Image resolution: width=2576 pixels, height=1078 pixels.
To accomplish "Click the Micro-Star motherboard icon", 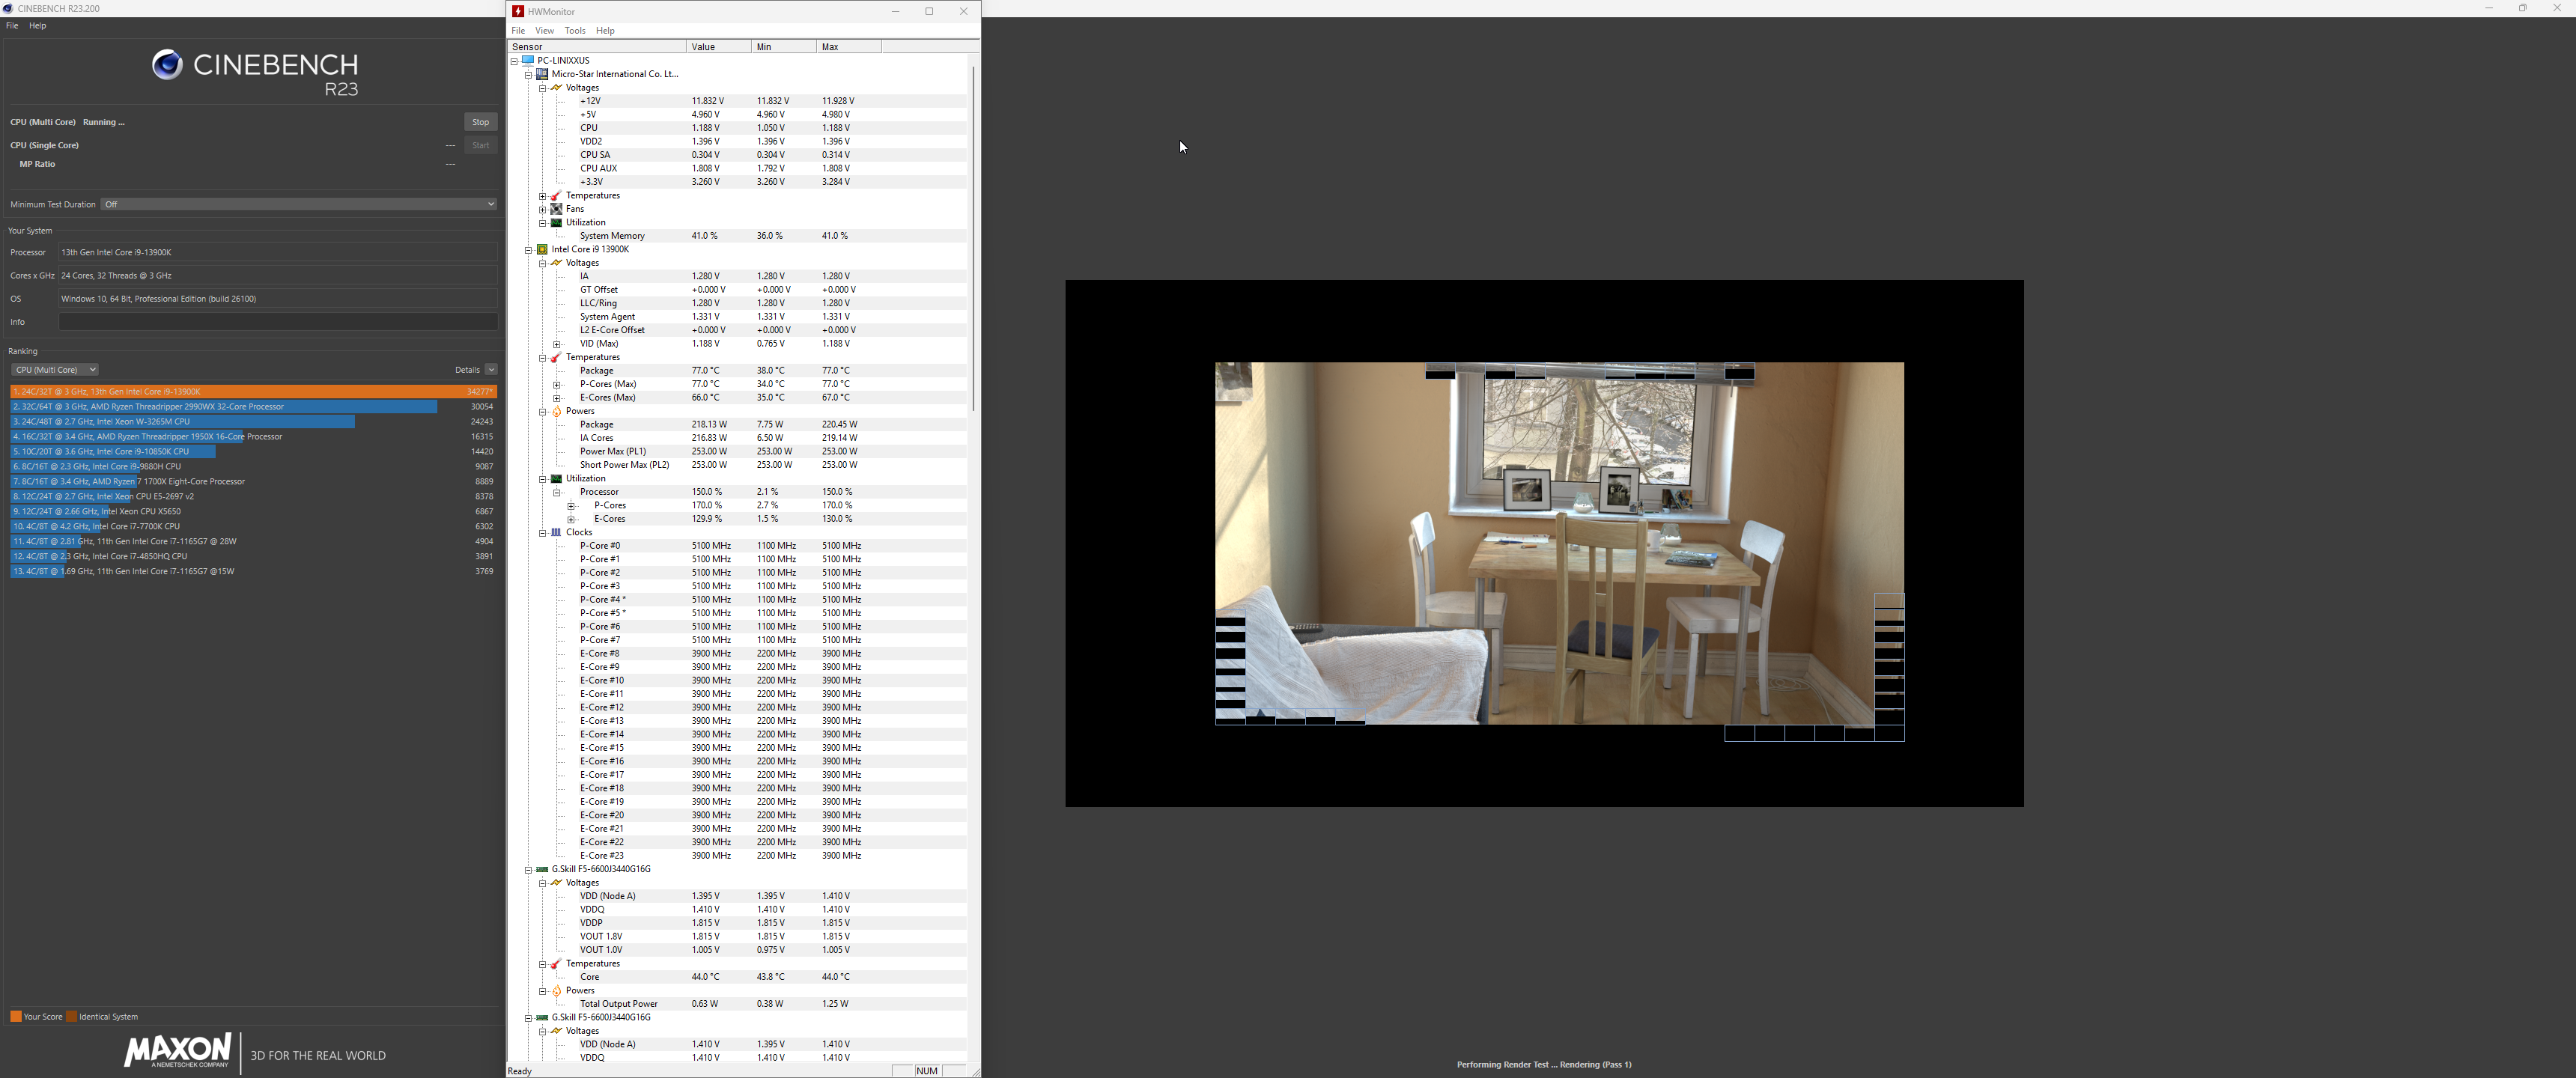I will [542, 74].
